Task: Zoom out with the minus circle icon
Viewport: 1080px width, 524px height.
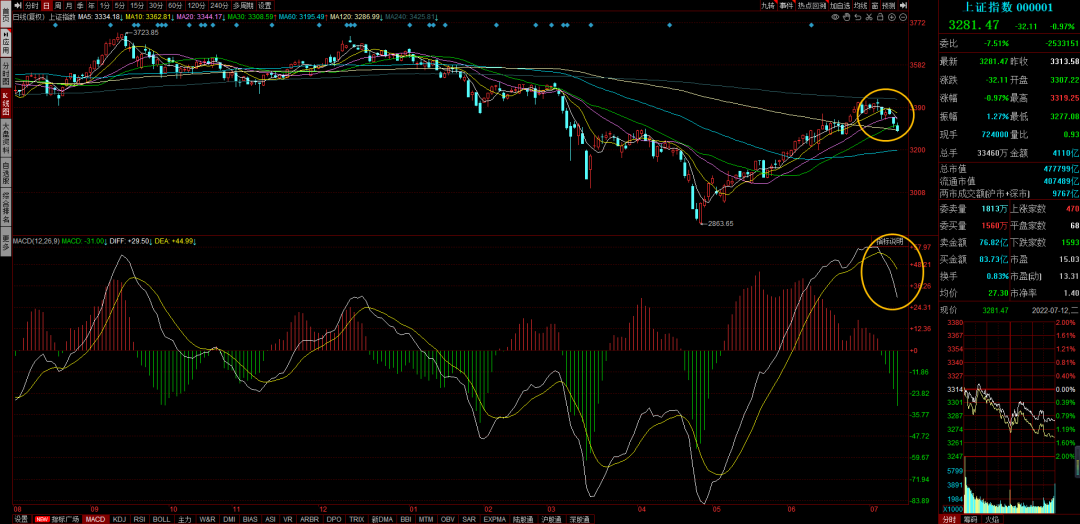Action: (x=903, y=17)
